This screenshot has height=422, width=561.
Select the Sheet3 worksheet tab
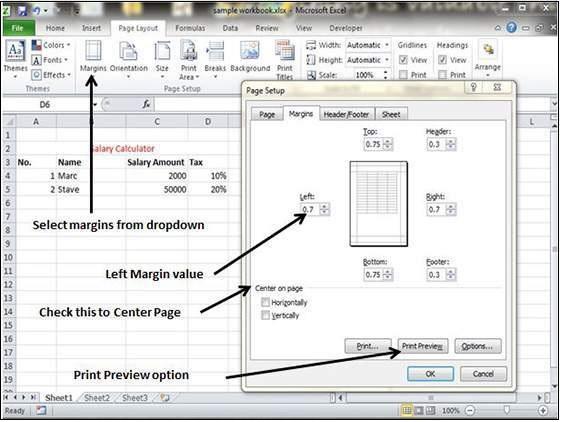[x=135, y=398]
